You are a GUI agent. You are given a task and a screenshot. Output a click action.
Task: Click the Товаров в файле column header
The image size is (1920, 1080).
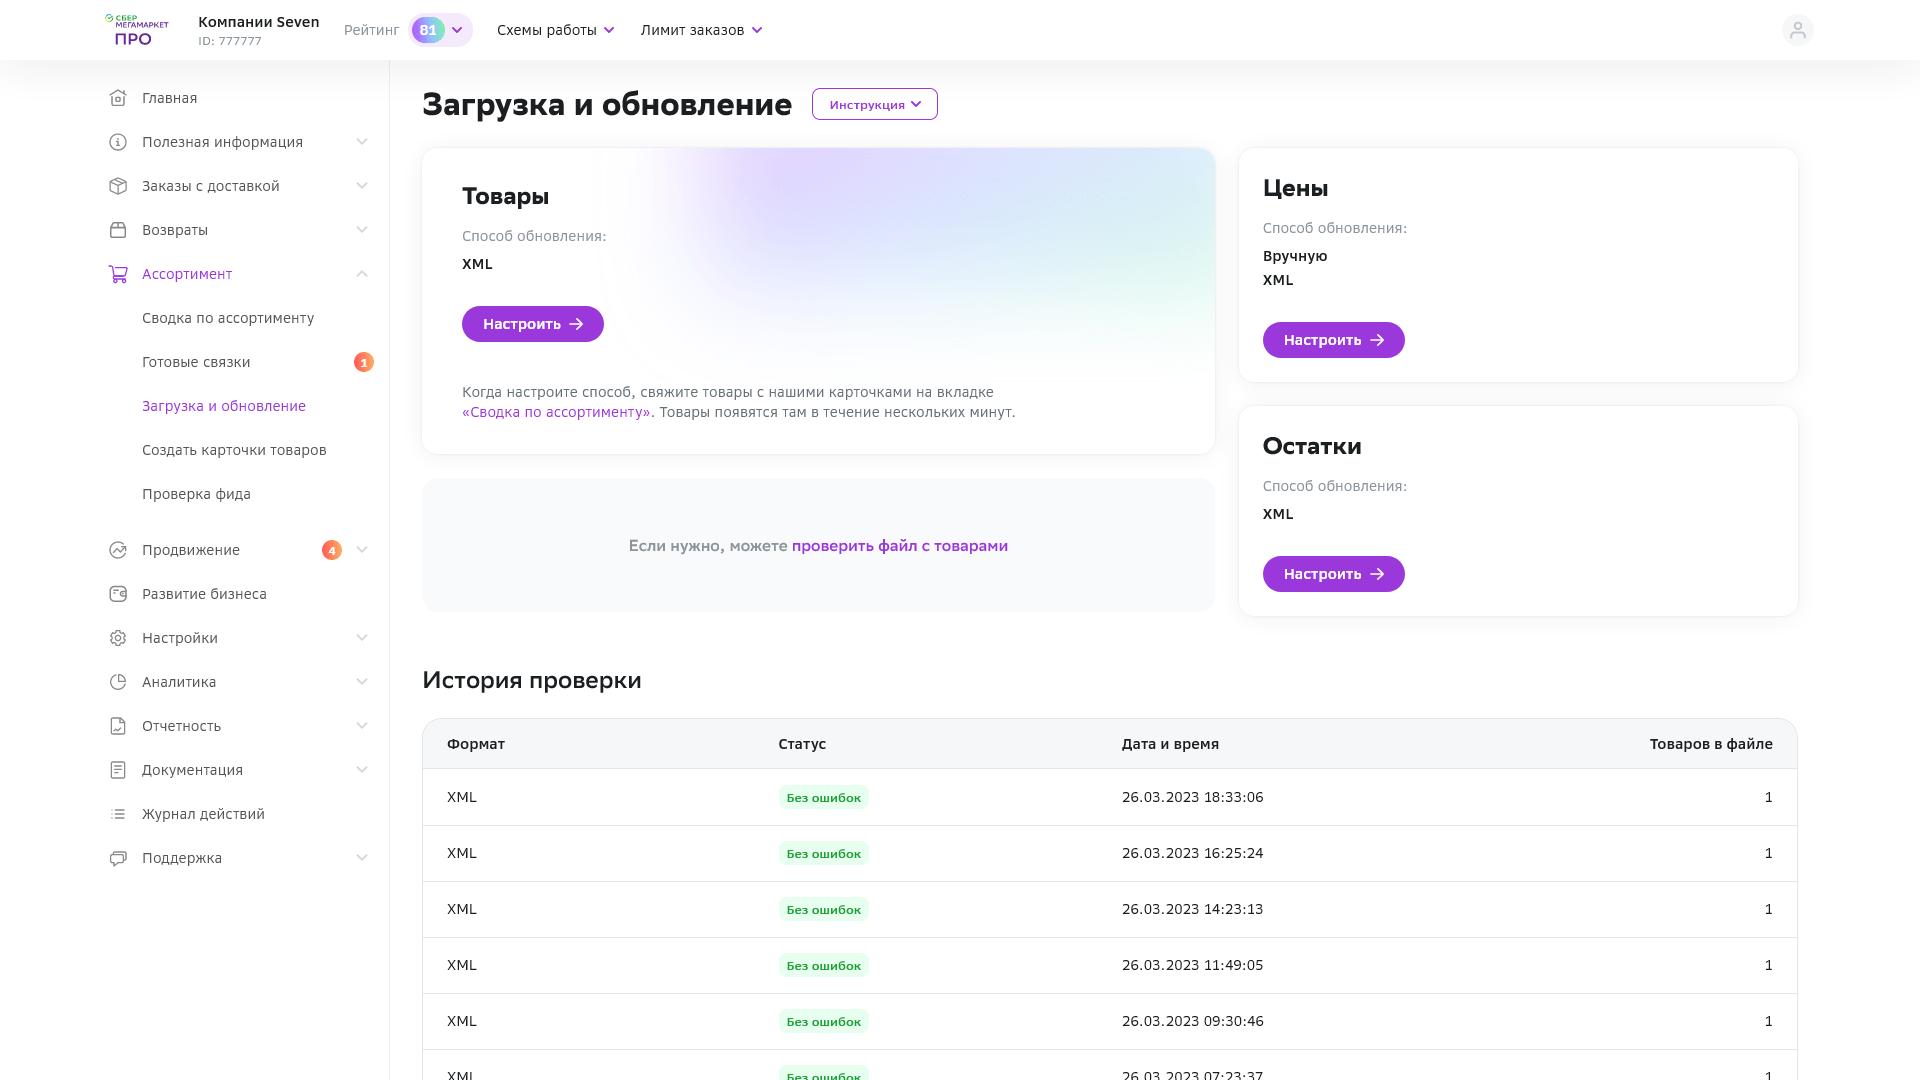click(1711, 744)
